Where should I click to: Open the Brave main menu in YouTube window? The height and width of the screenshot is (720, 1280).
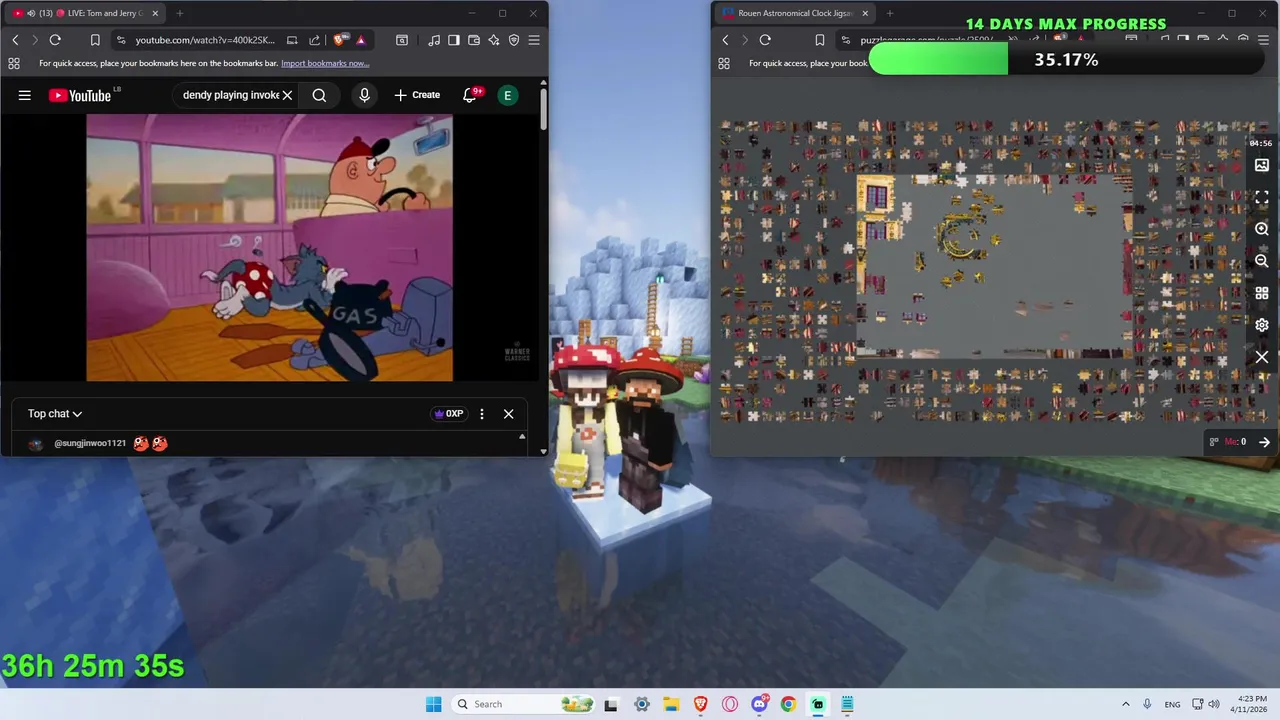coord(534,40)
